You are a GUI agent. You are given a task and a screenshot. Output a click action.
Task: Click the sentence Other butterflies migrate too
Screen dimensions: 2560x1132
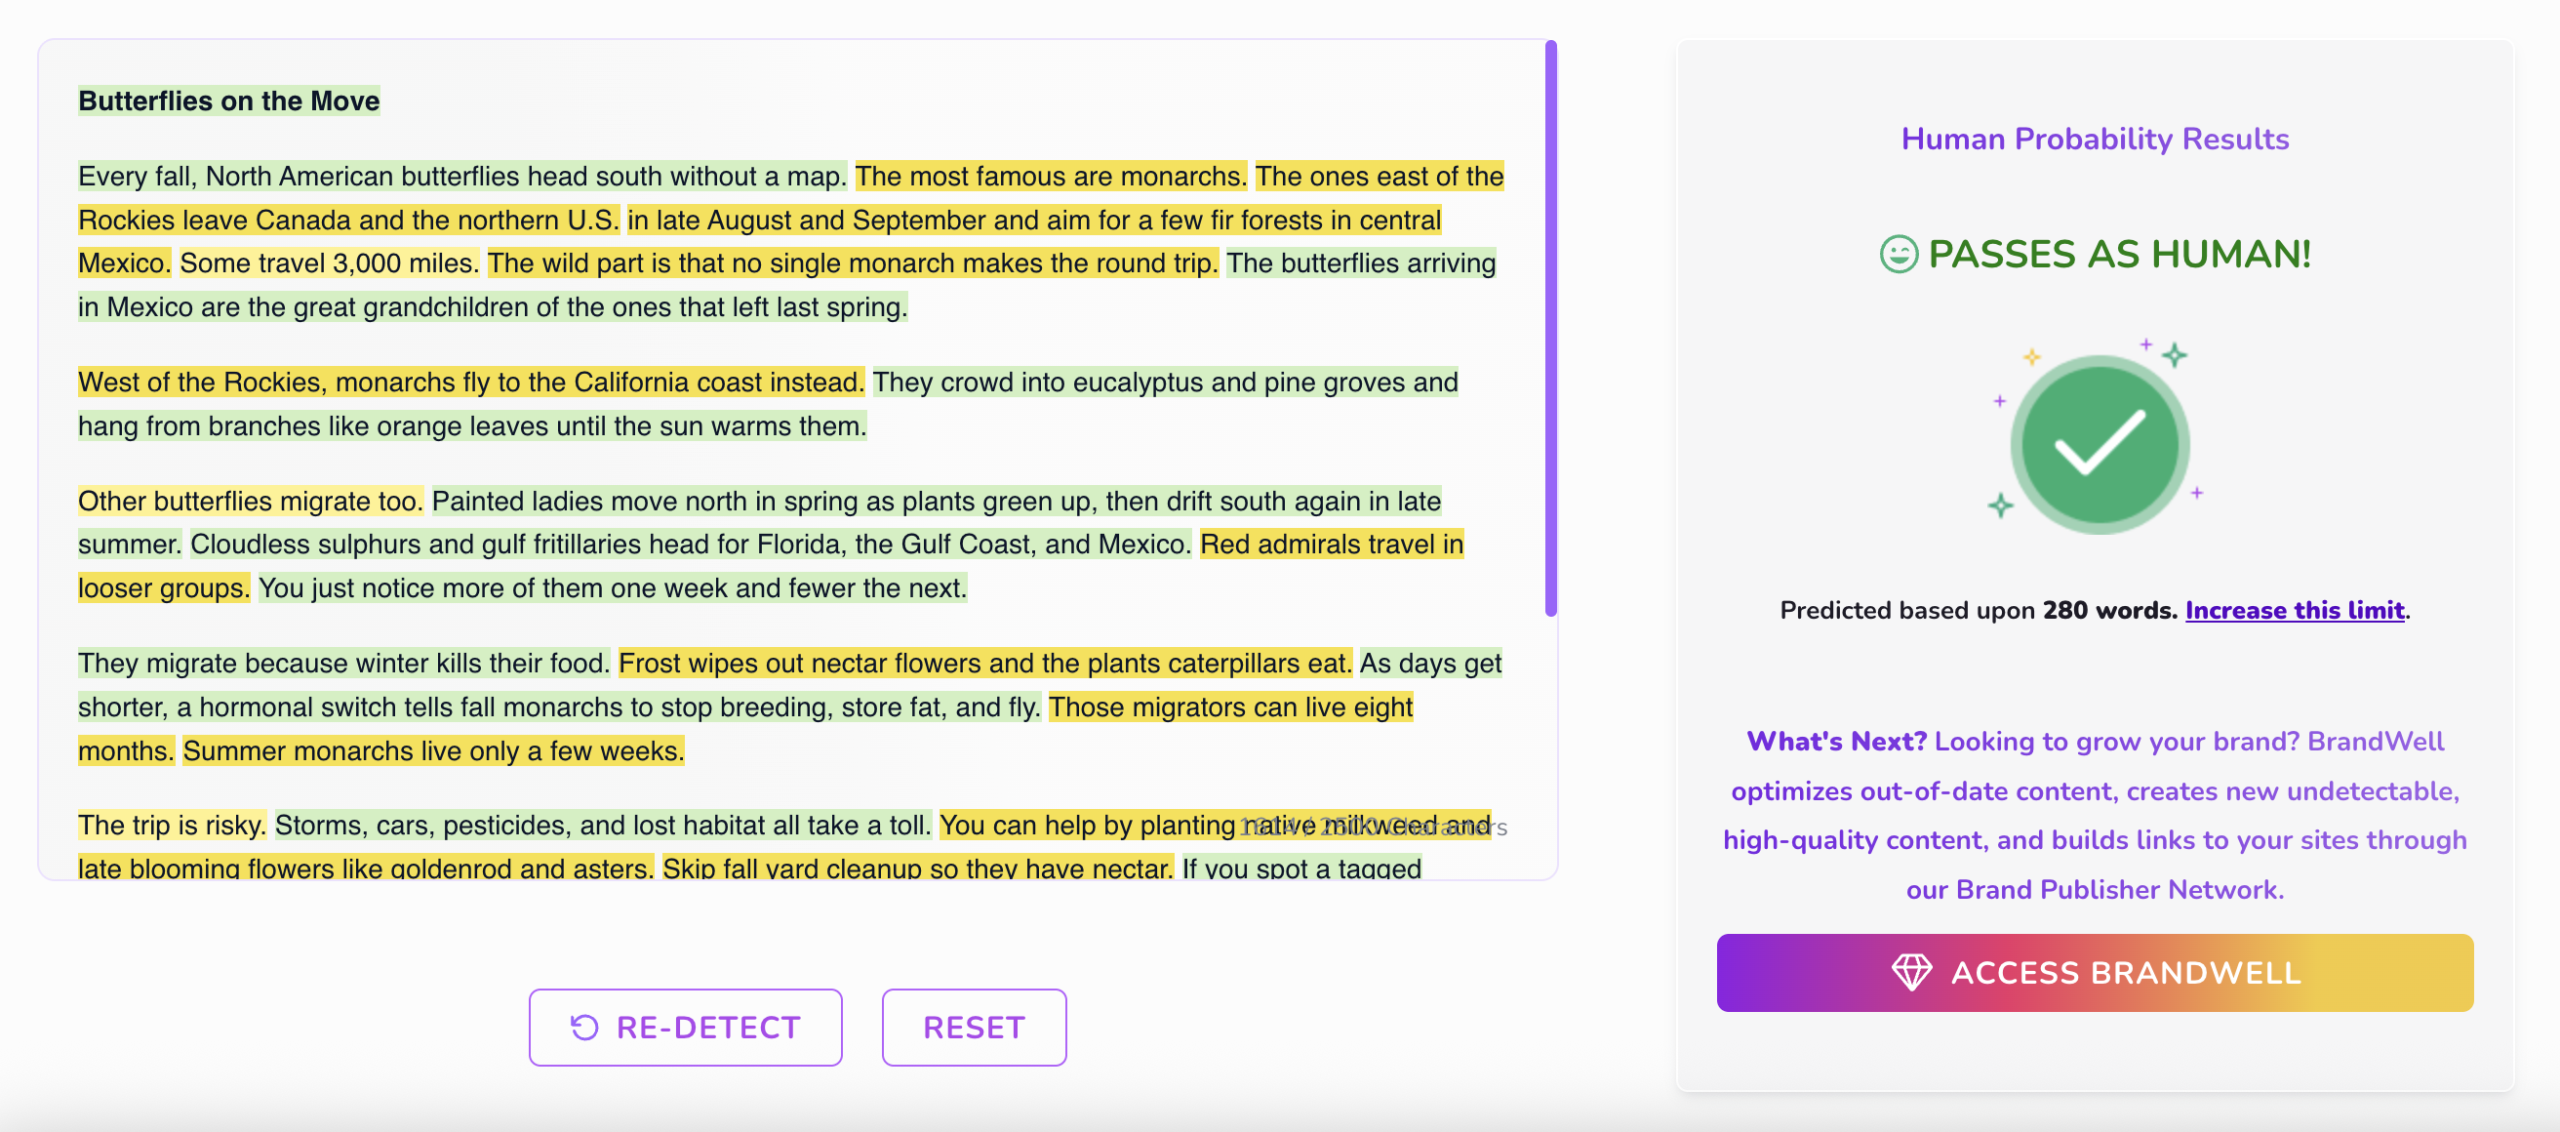(250, 501)
